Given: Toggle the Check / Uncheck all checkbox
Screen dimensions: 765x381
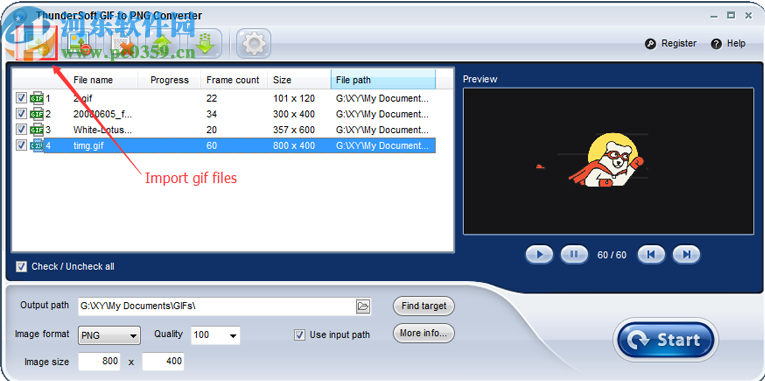Looking at the screenshot, I should [x=21, y=266].
